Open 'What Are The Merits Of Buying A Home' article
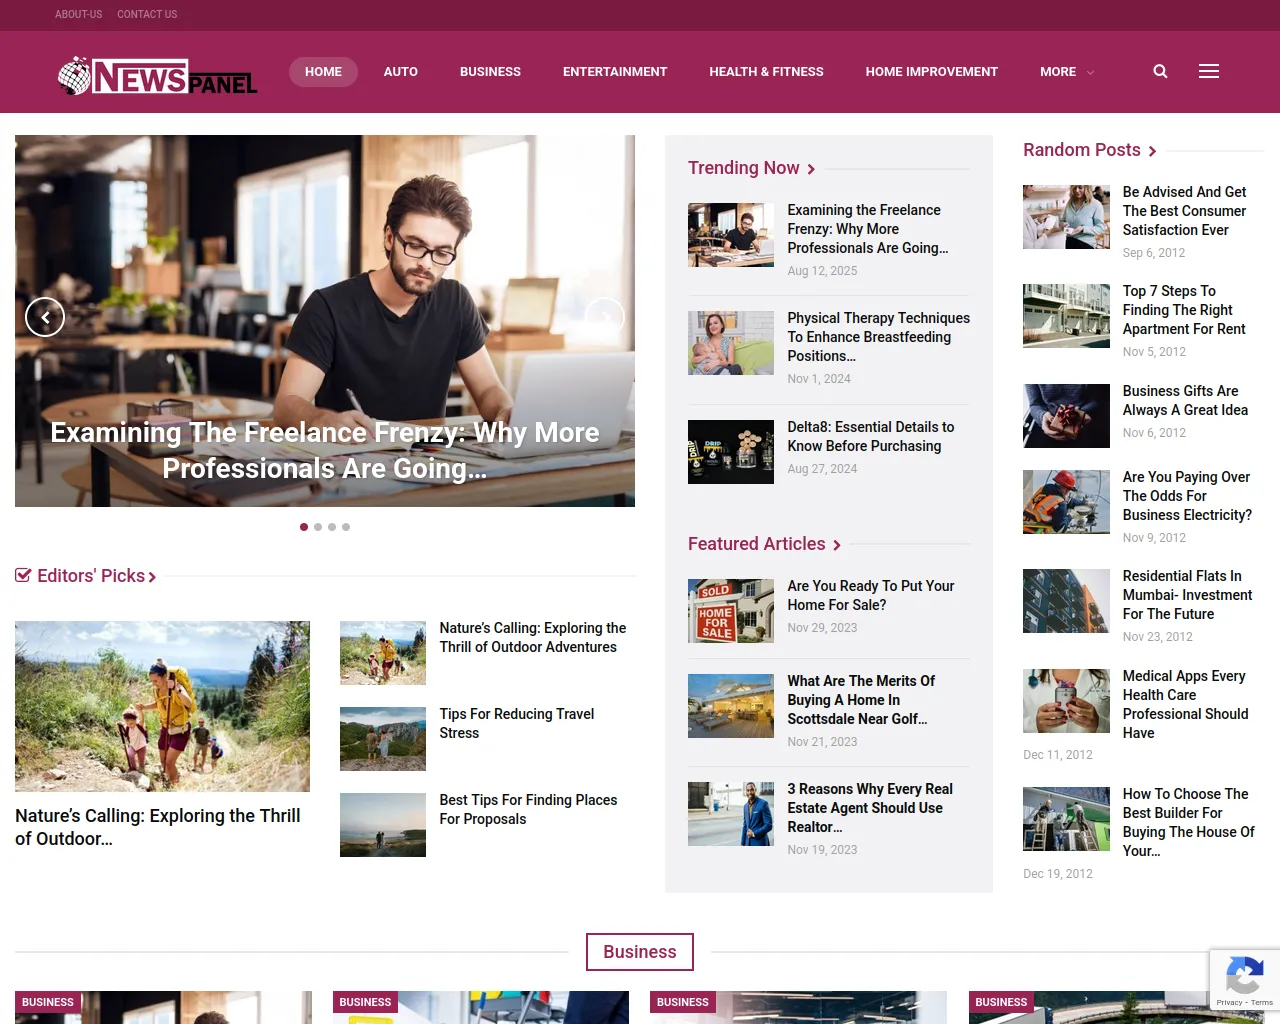Image resolution: width=1280 pixels, height=1024 pixels. (x=861, y=700)
